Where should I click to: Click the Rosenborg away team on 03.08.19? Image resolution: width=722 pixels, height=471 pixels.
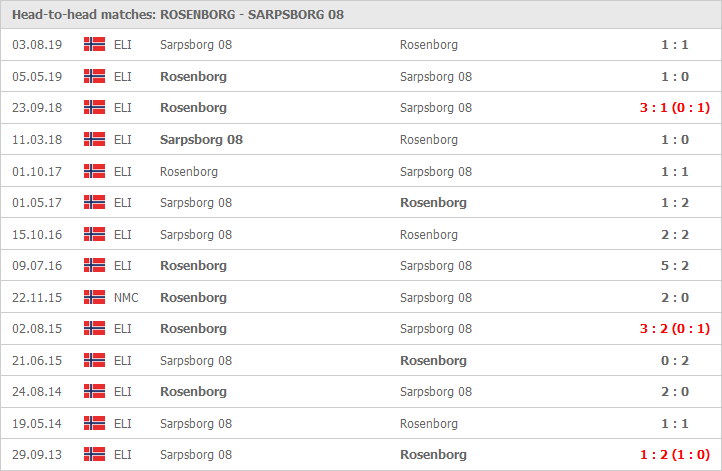click(429, 45)
